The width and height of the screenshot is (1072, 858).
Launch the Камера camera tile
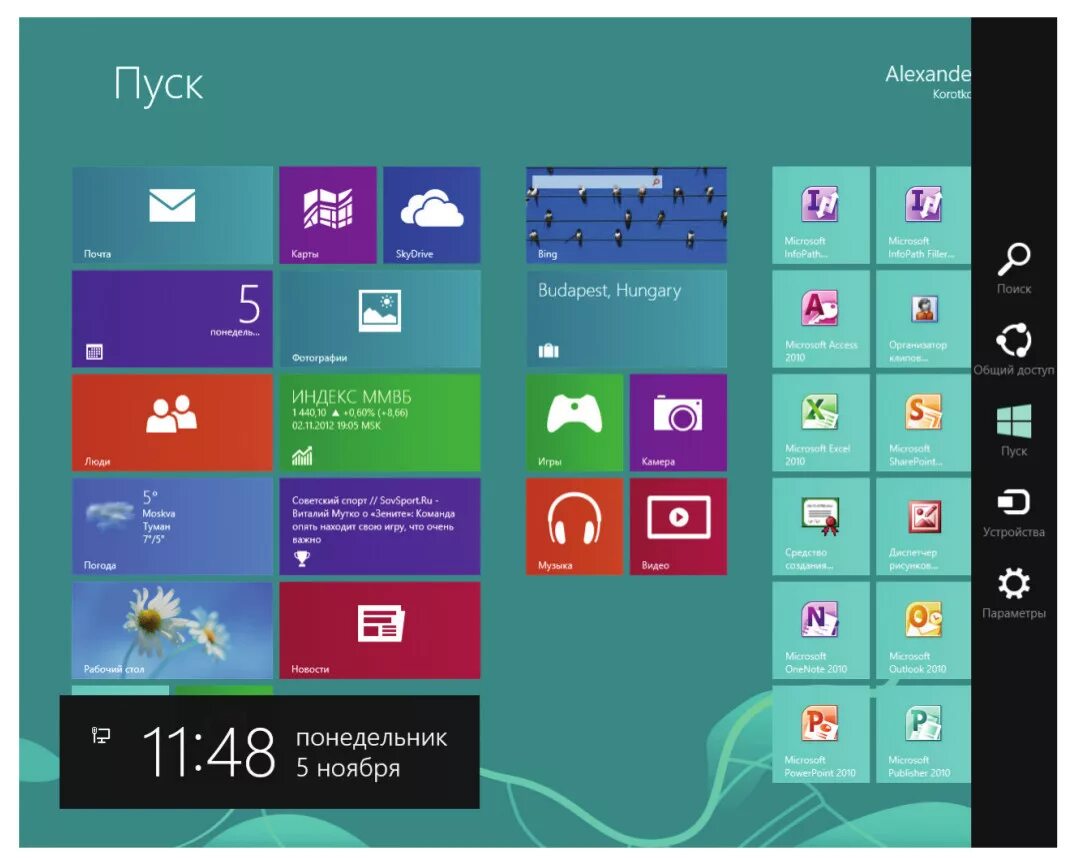[x=679, y=423]
